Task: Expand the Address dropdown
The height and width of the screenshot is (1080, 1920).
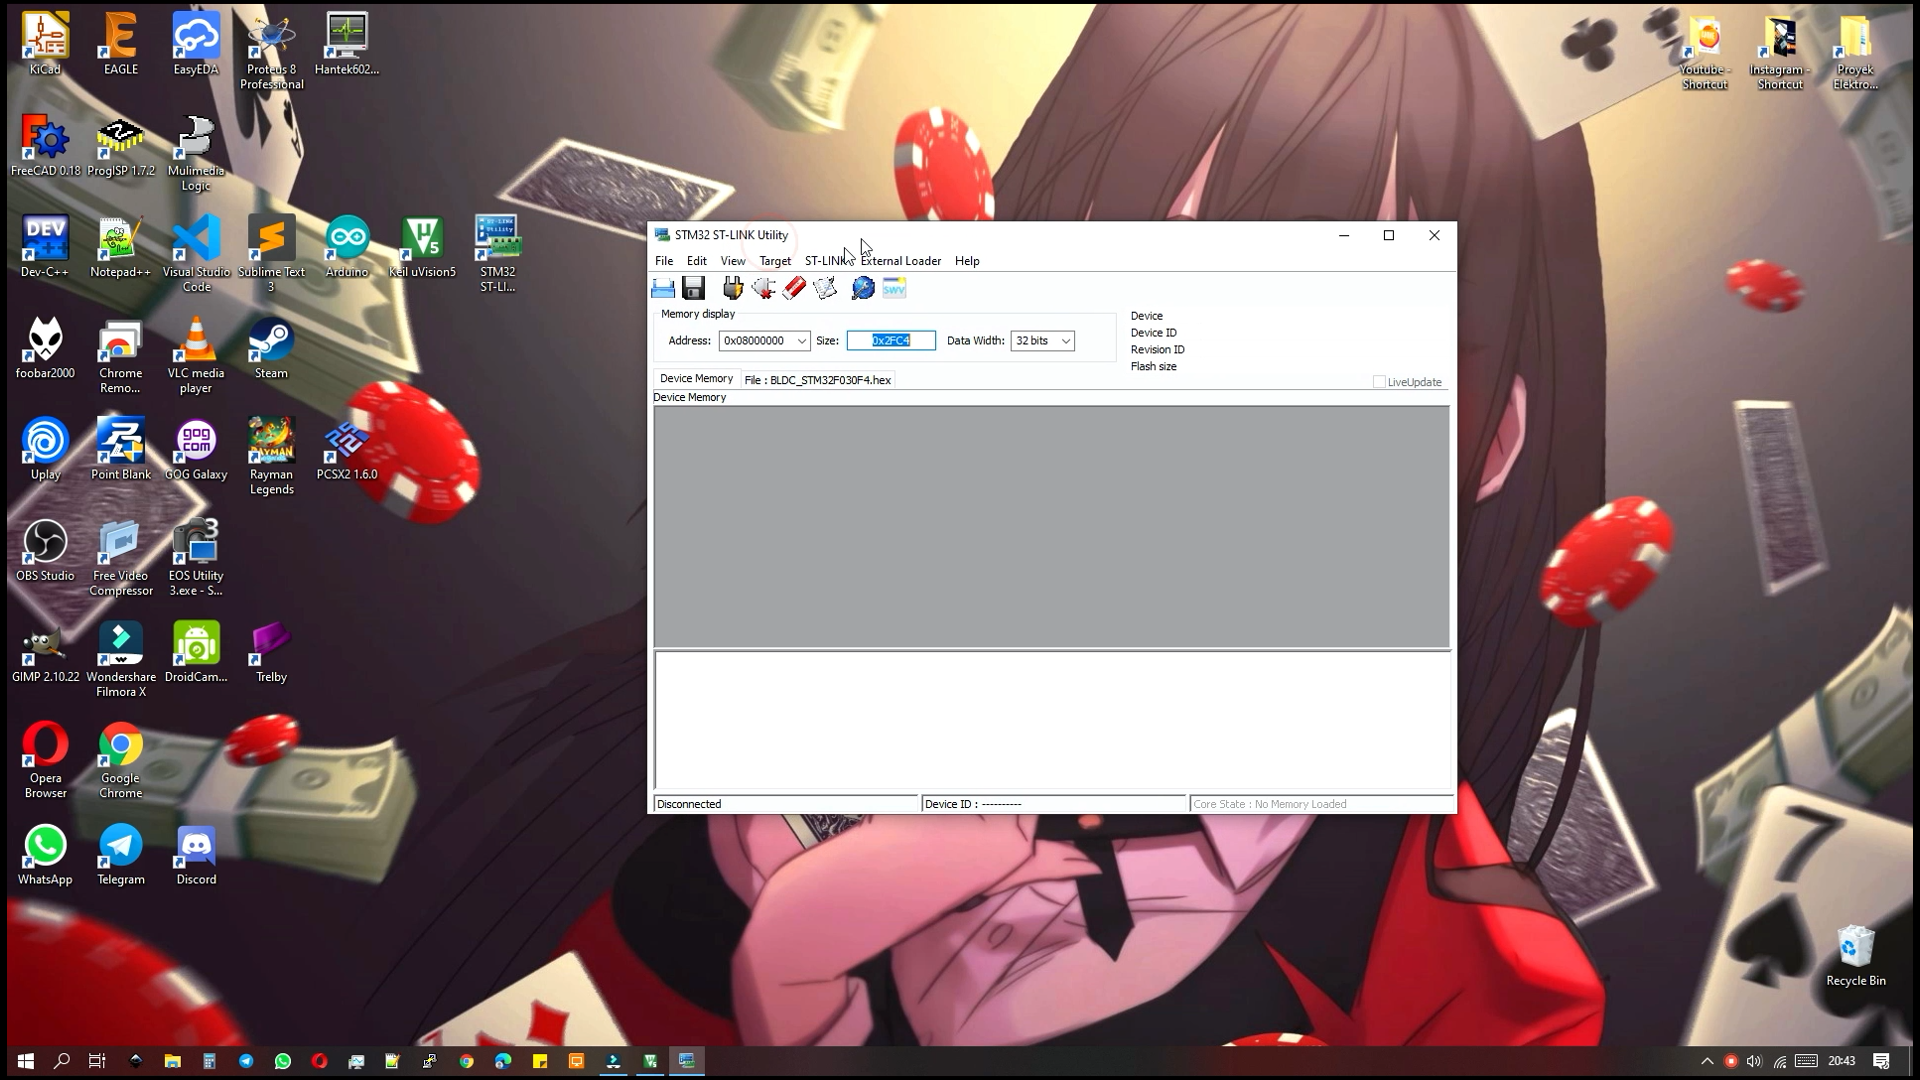Action: [801, 341]
